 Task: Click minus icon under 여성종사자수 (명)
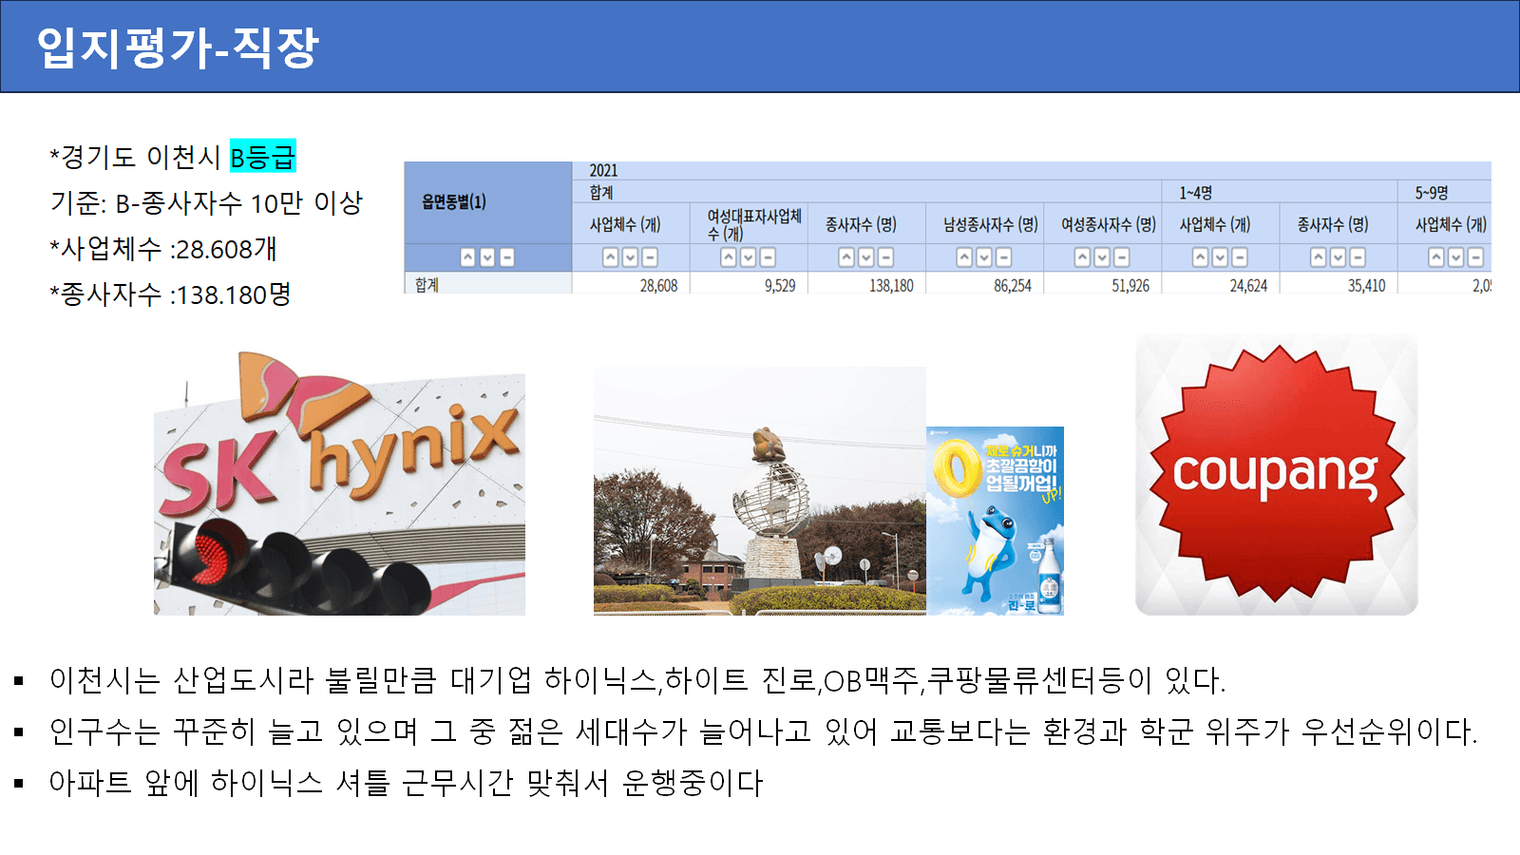1122,257
